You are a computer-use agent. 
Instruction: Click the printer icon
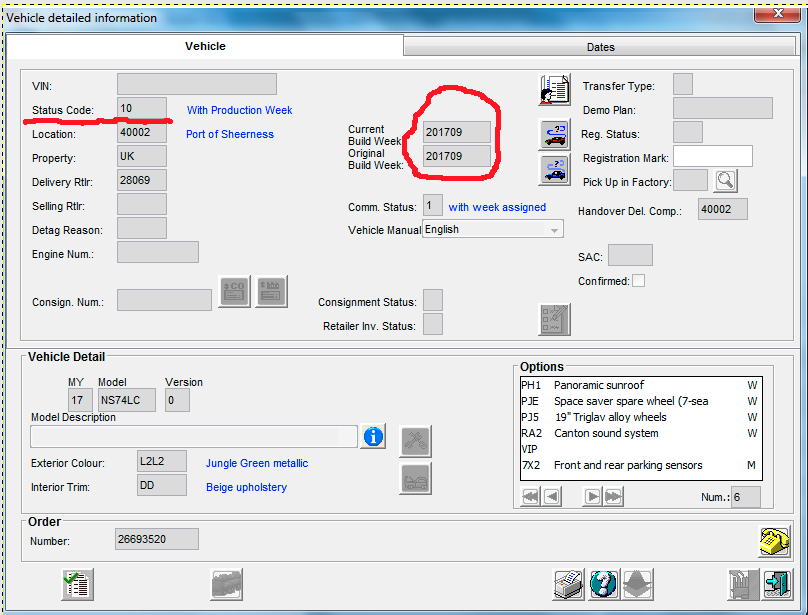568,585
